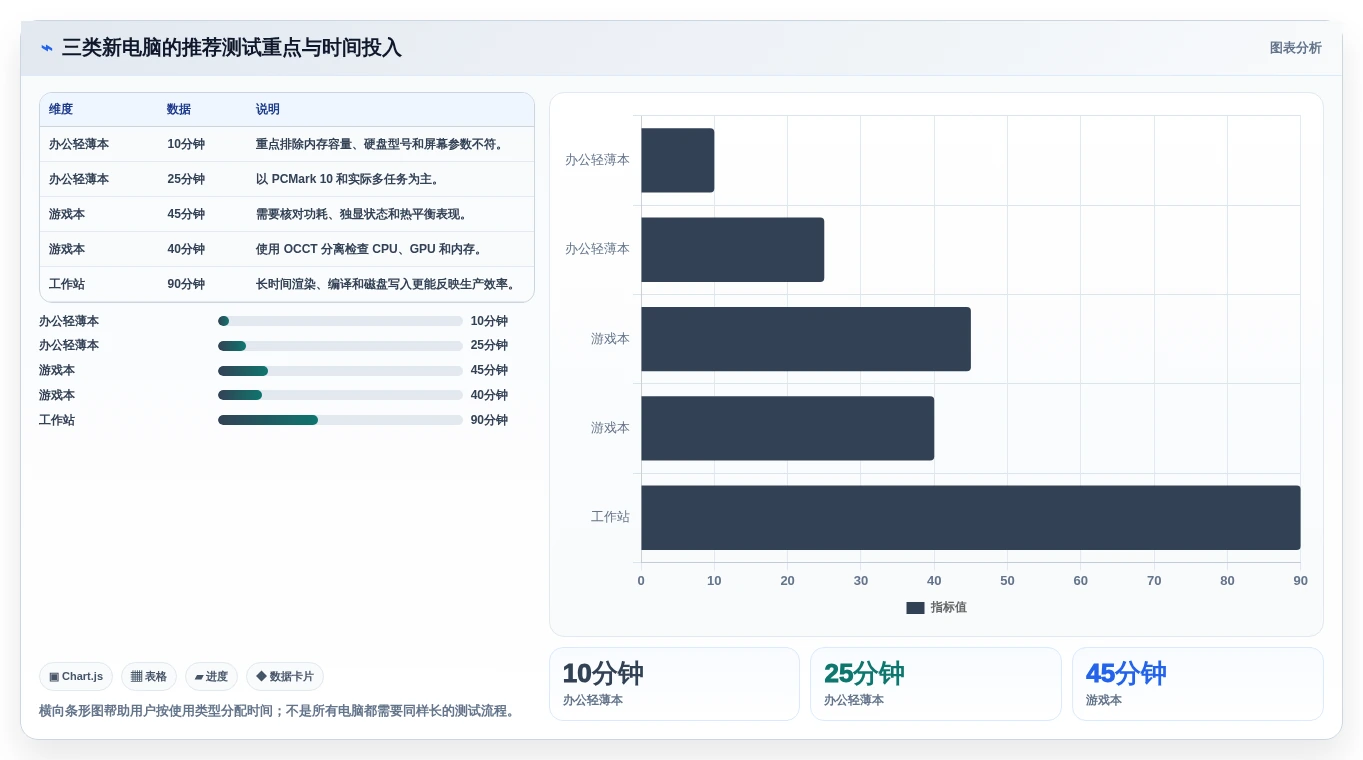
Task: Click the lightning icon beside the page title
Action: pos(47,48)
